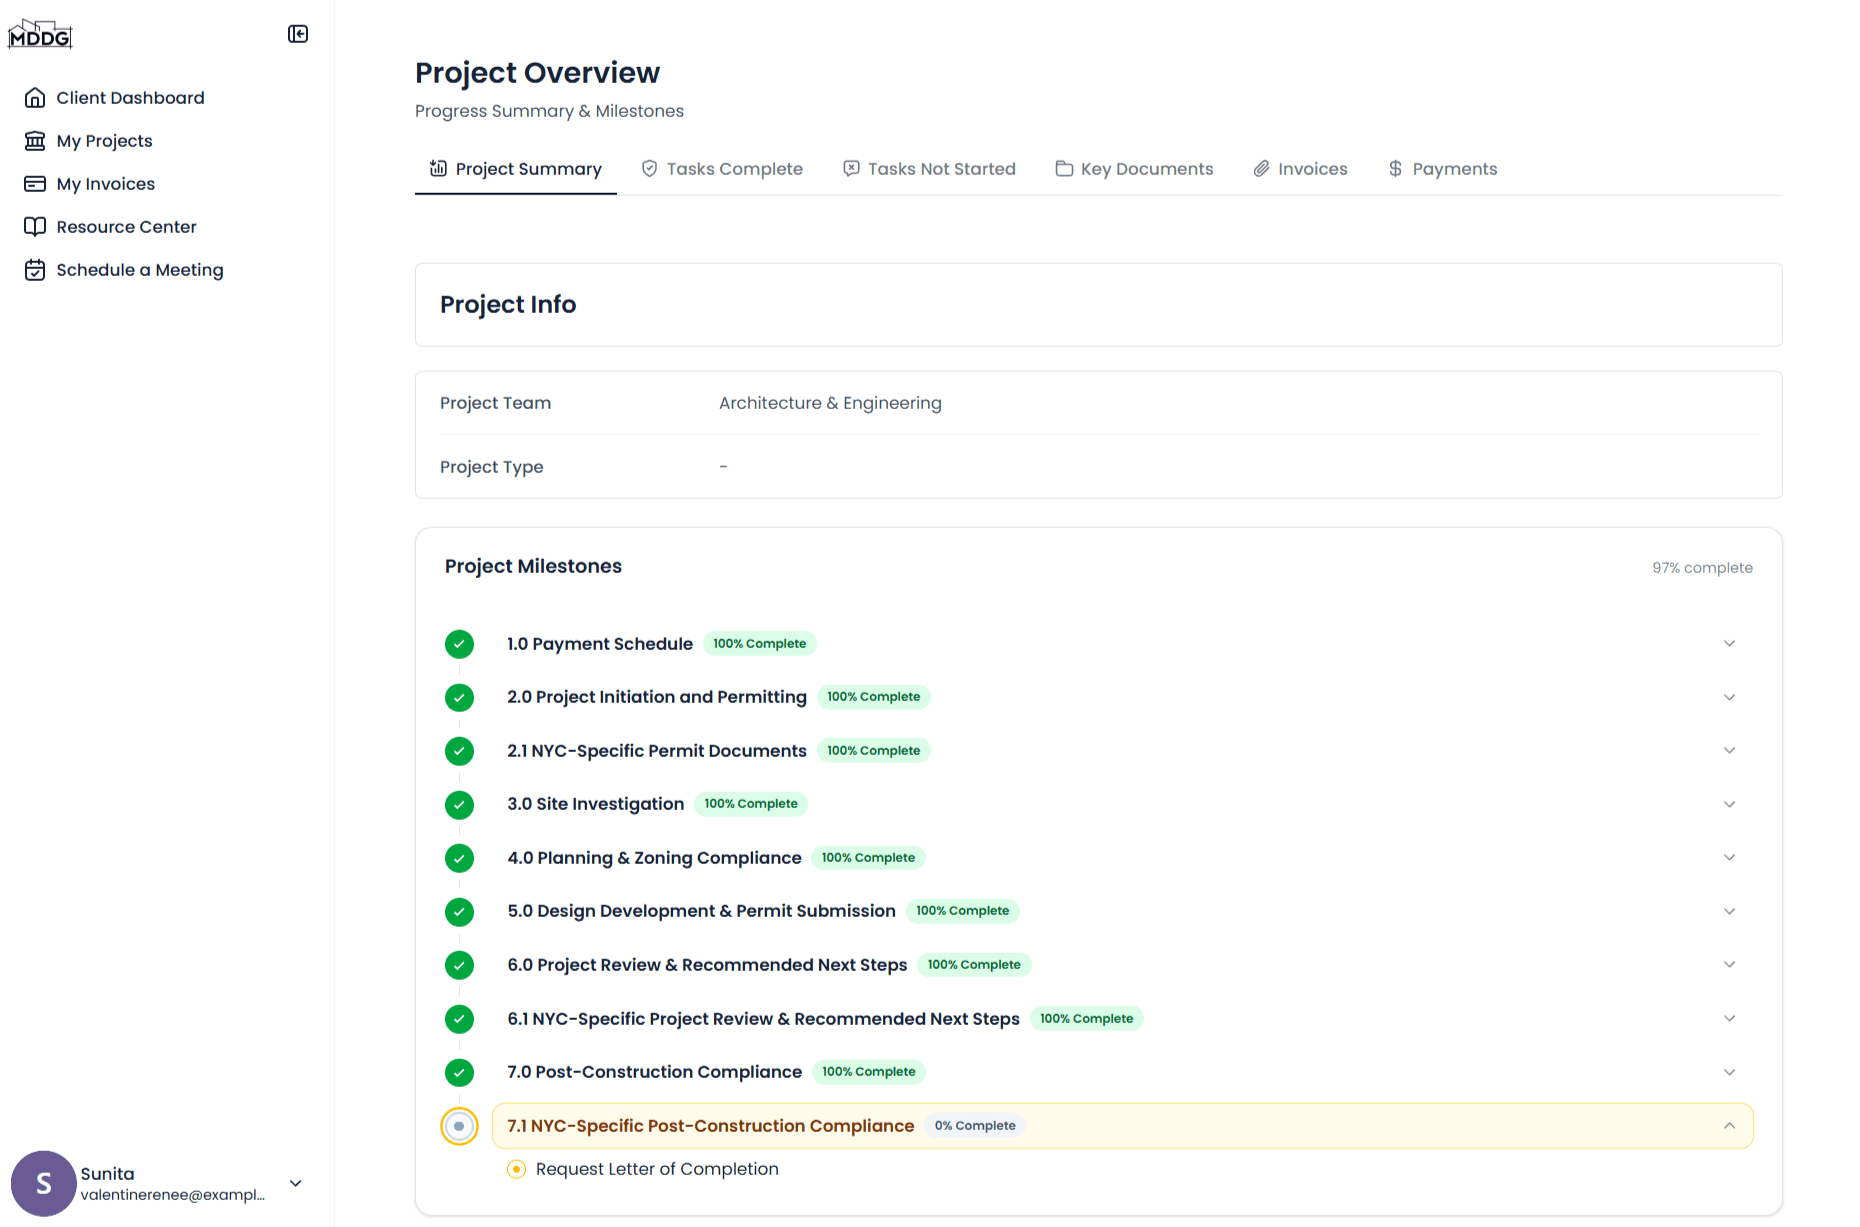Click the Request Letter of Completion task
This screenshot has width=1860, height=1227.
click(x=657, y=1169)
